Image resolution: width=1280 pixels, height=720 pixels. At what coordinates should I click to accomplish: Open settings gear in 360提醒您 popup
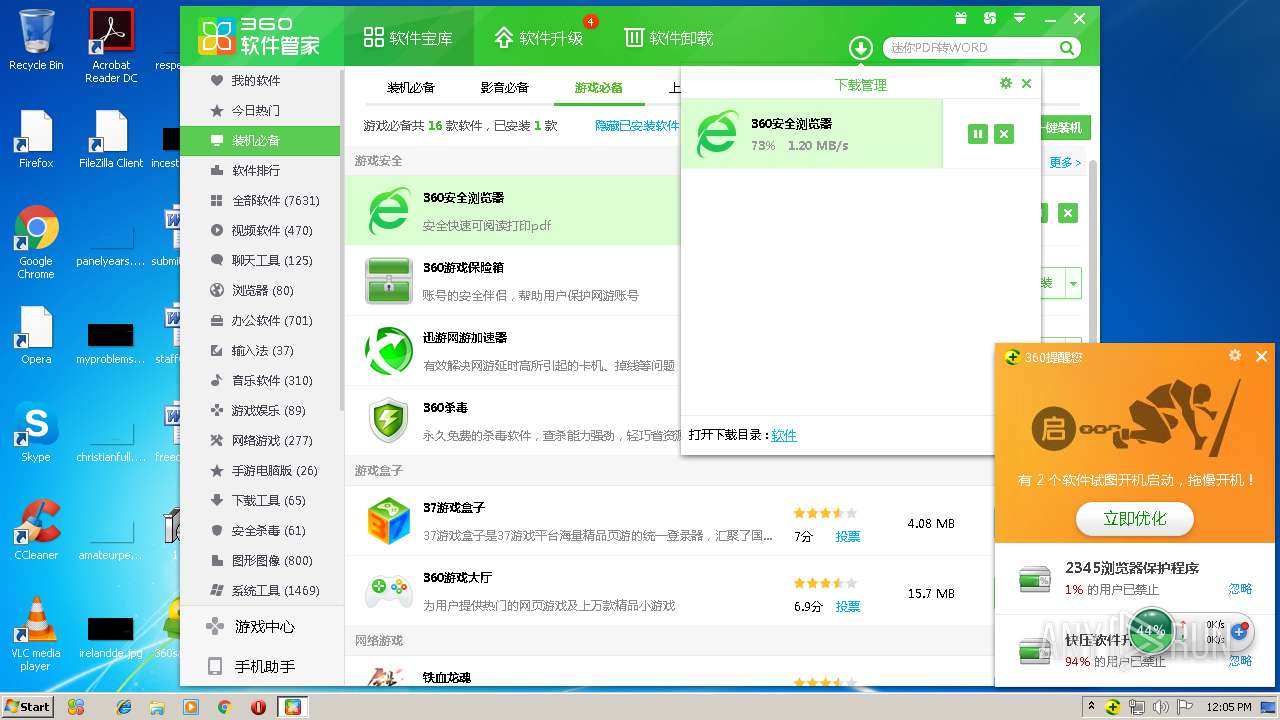click(1235, 356)
